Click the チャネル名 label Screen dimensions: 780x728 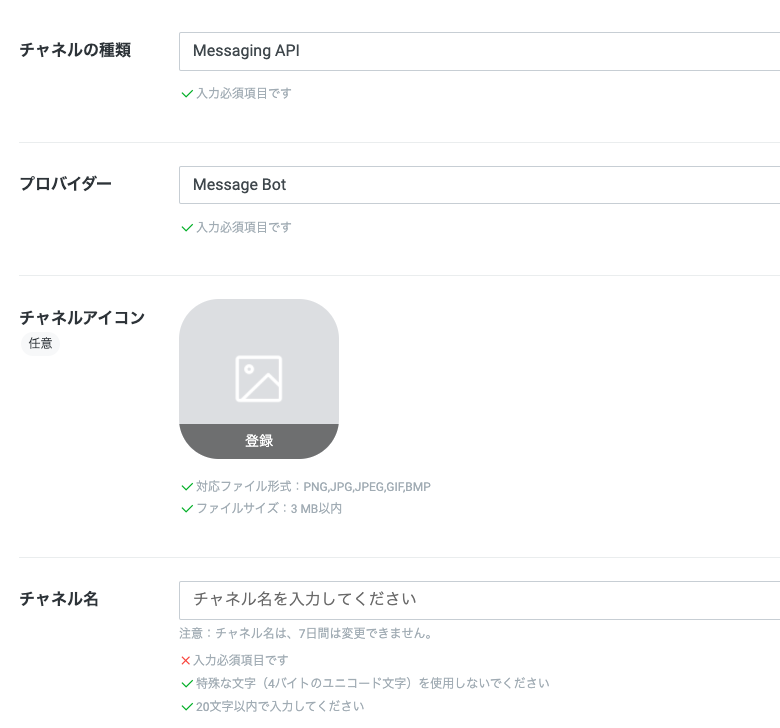point(59,599)
